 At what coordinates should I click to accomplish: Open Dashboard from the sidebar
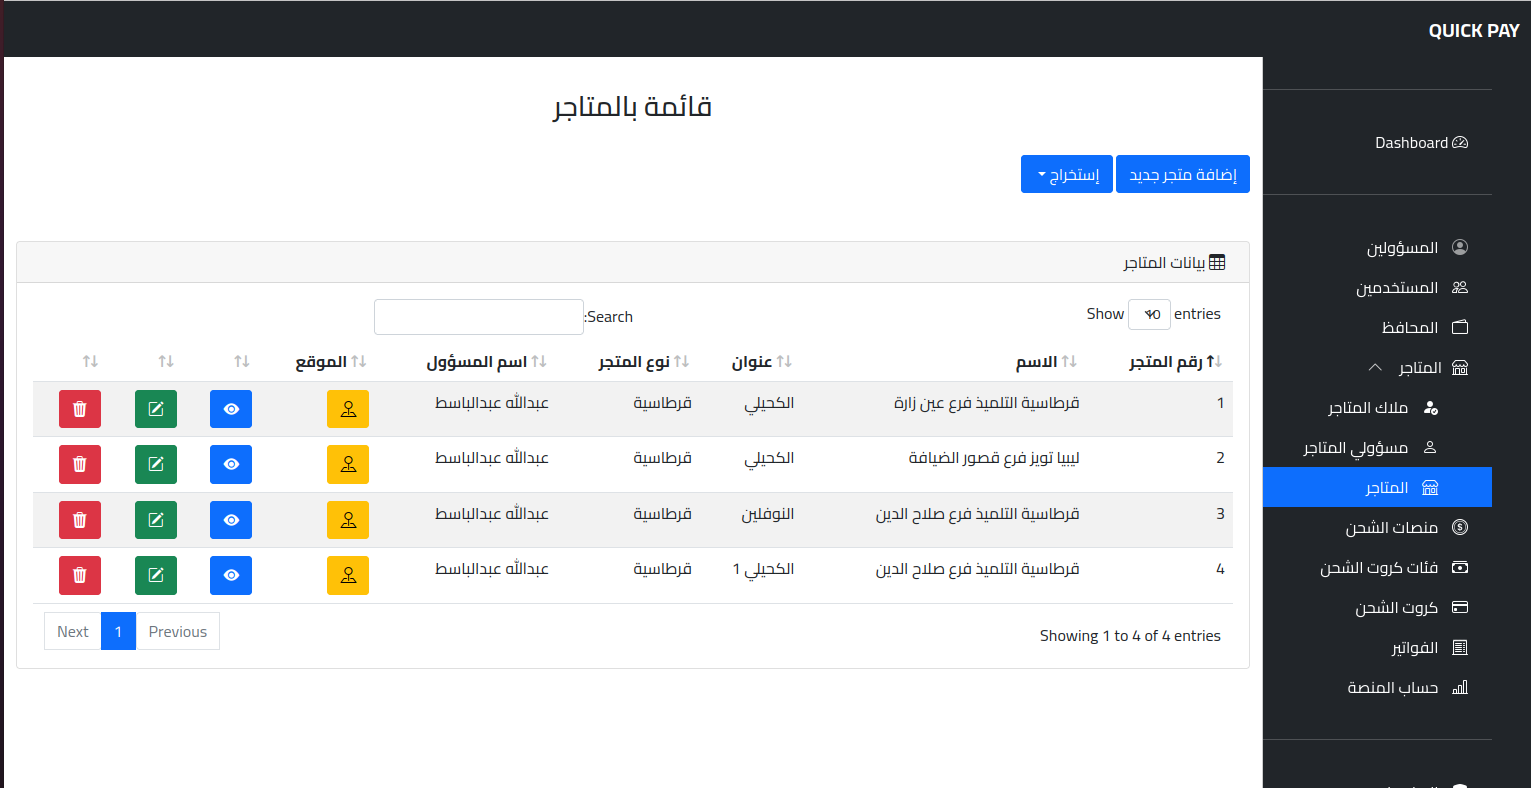(1420, 143)
